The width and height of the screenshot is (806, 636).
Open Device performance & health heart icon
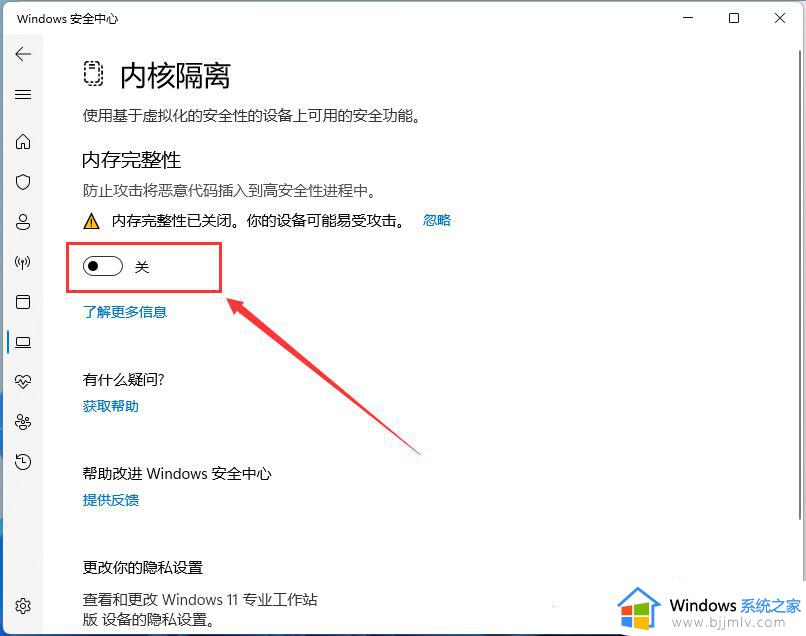click(x=23, y=382)
